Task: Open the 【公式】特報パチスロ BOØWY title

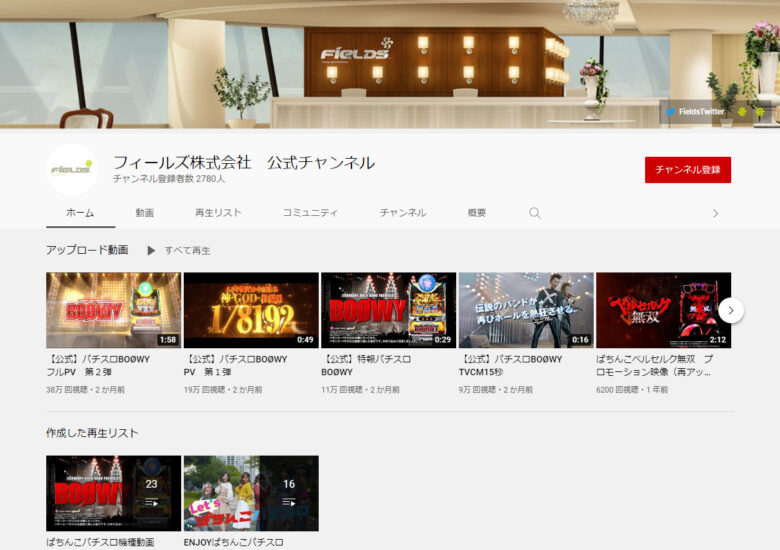Action: (366, 366)
